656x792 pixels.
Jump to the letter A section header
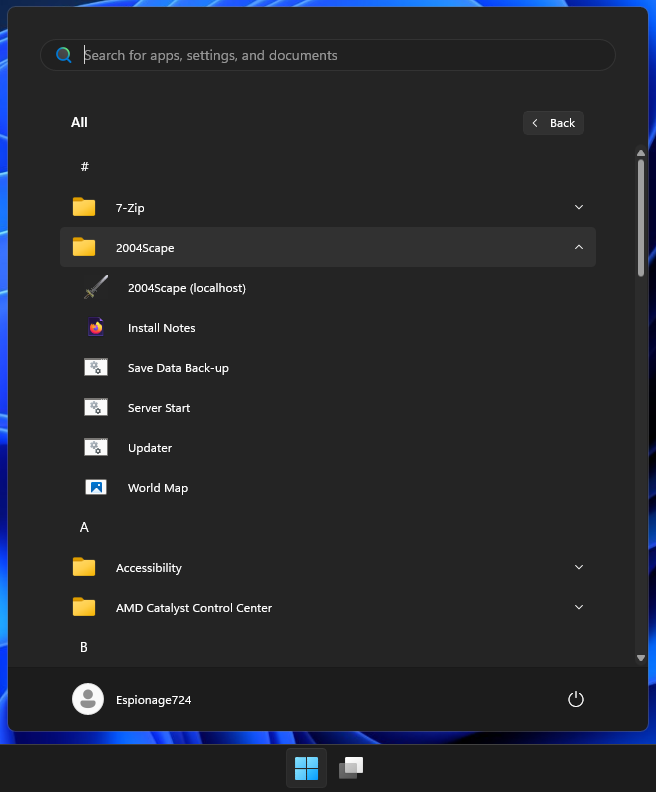click(84, 527)
